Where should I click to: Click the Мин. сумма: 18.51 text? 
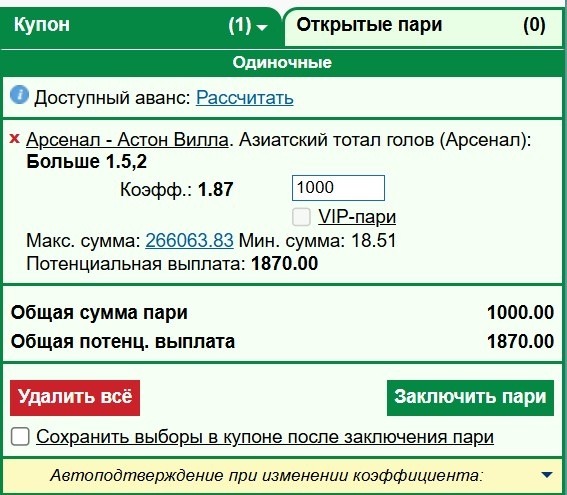(317, 240)
